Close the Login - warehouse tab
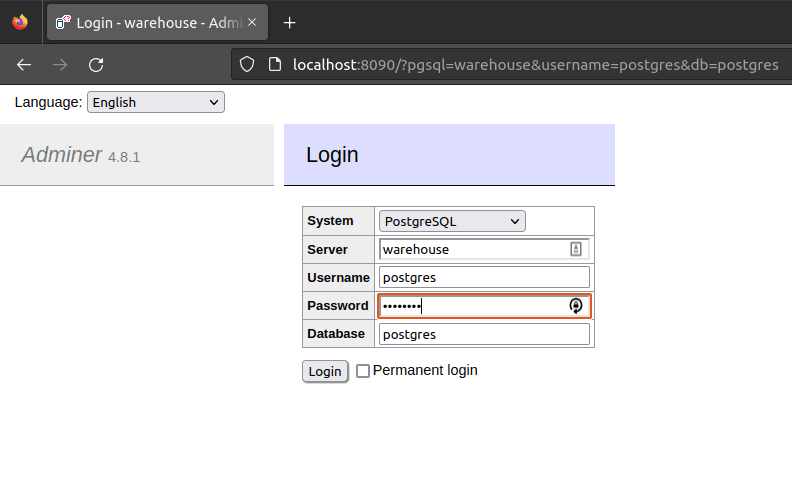The height and width of the screenshot is (478, 792). 252,22
